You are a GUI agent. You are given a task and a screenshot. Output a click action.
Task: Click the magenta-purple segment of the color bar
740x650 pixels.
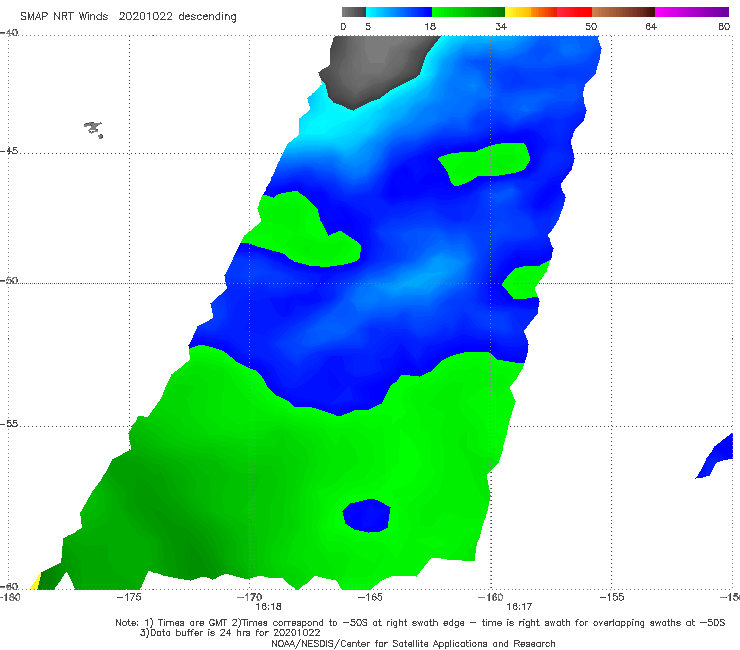click(x=692, y=12)
